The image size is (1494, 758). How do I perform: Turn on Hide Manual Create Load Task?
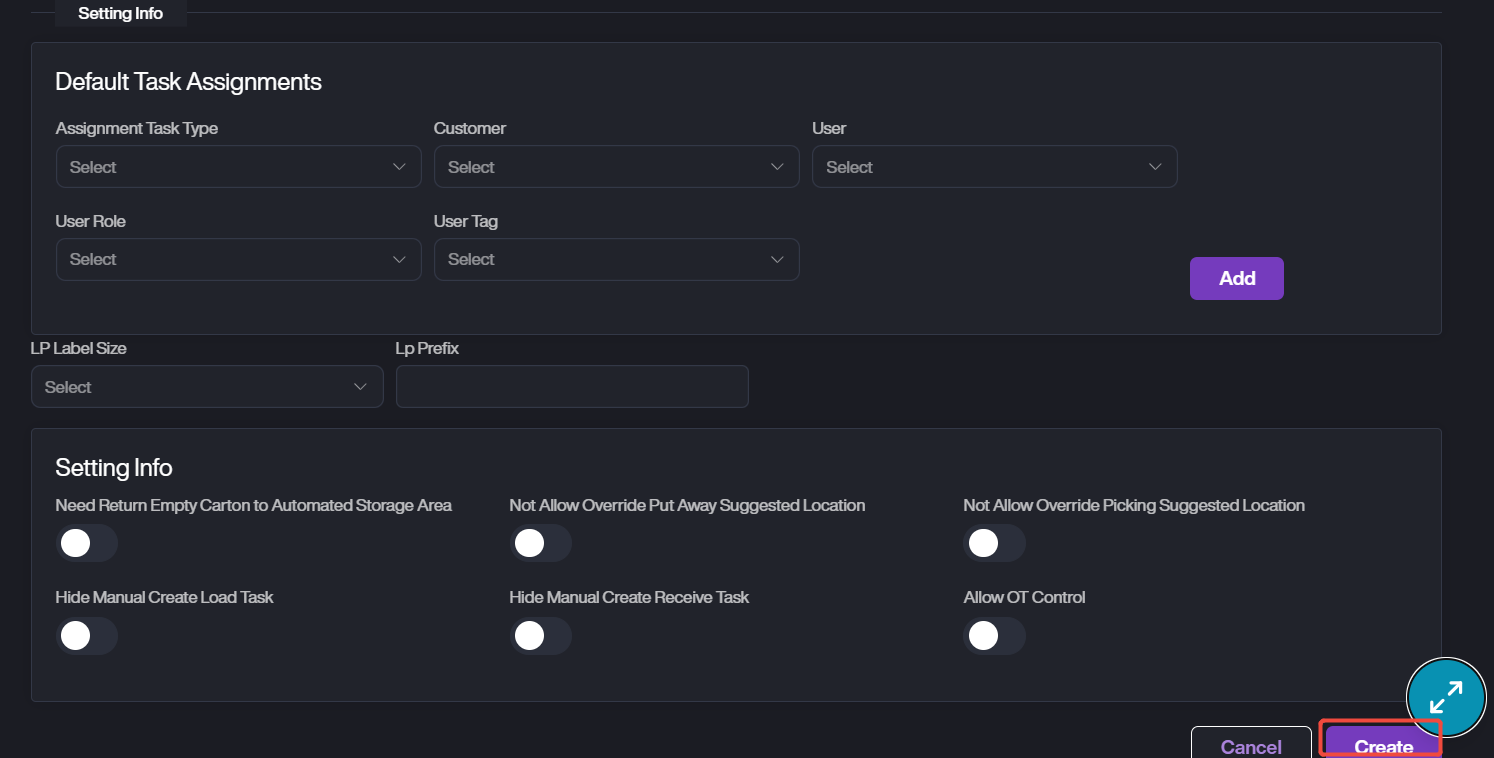tap(87, 635)
